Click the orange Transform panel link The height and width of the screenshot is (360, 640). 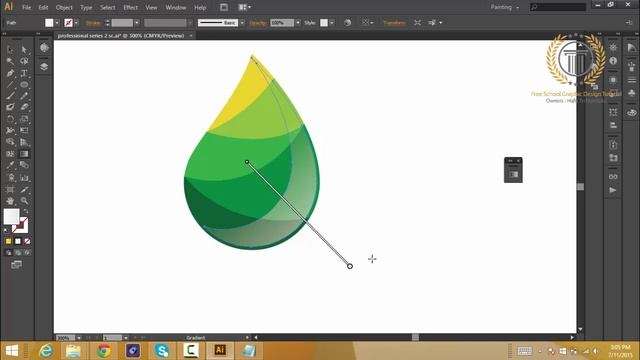394,23
